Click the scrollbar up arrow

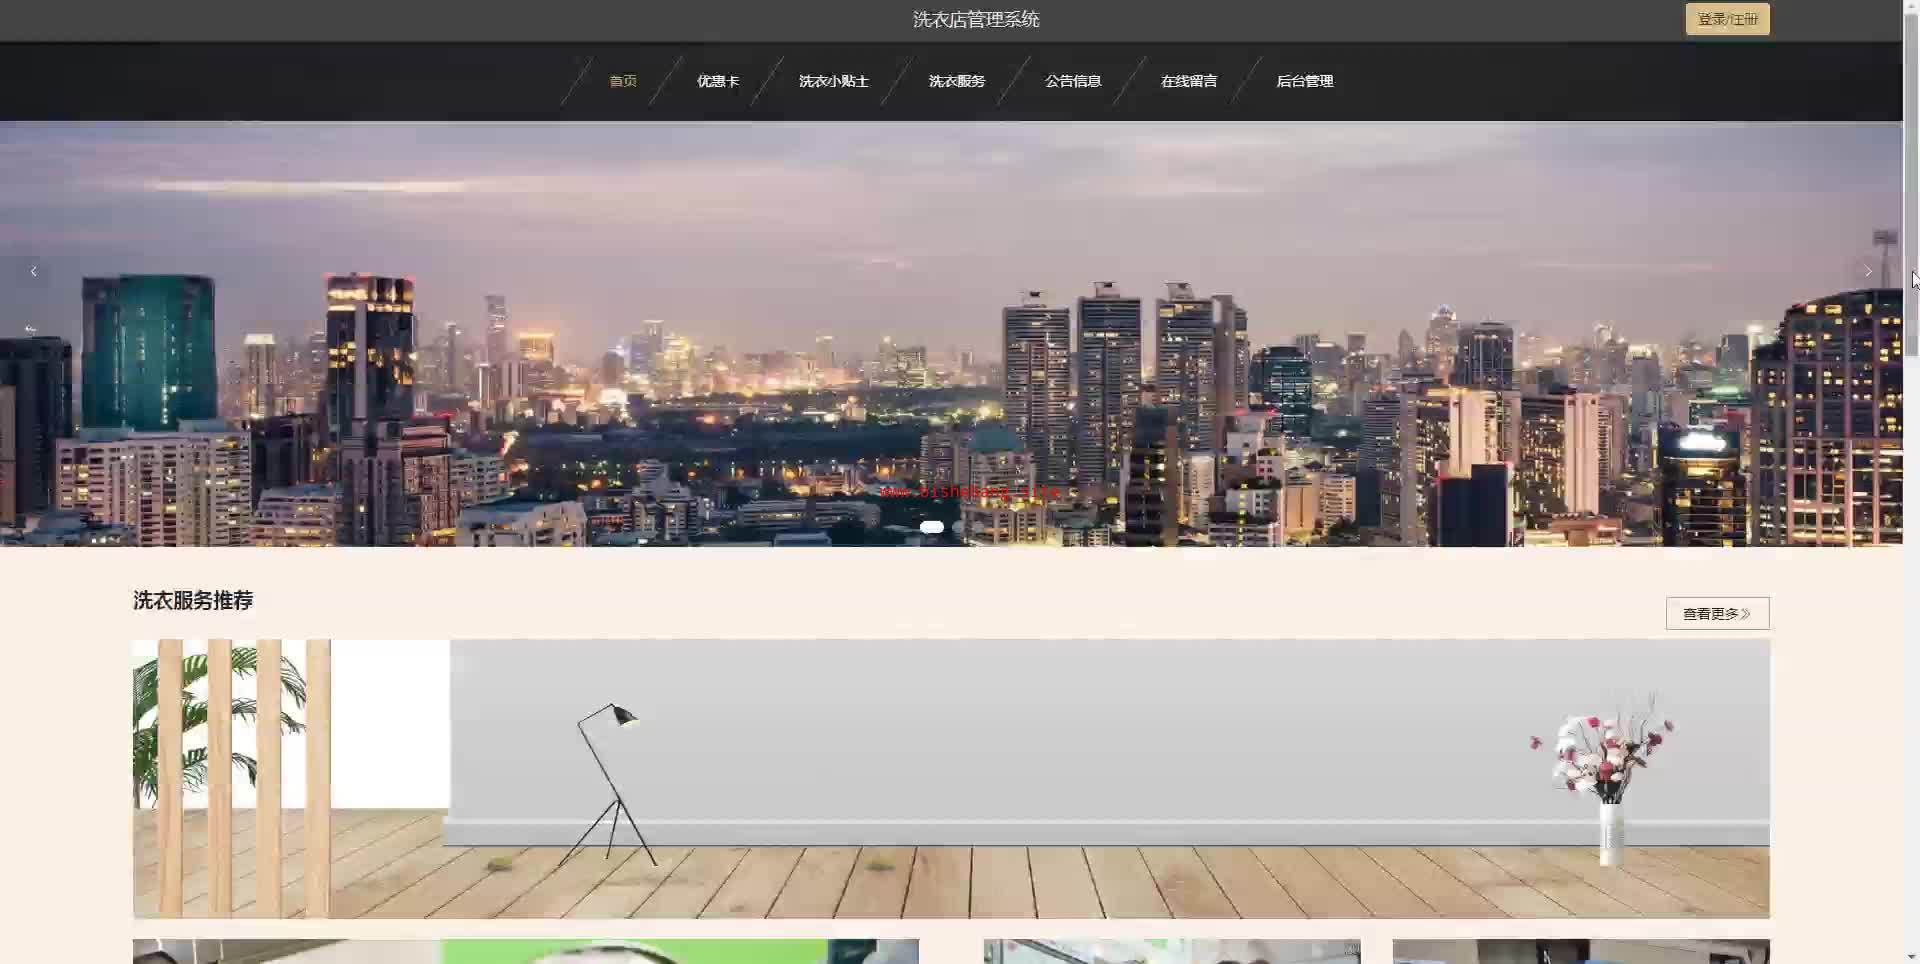tap(1911, 6)
